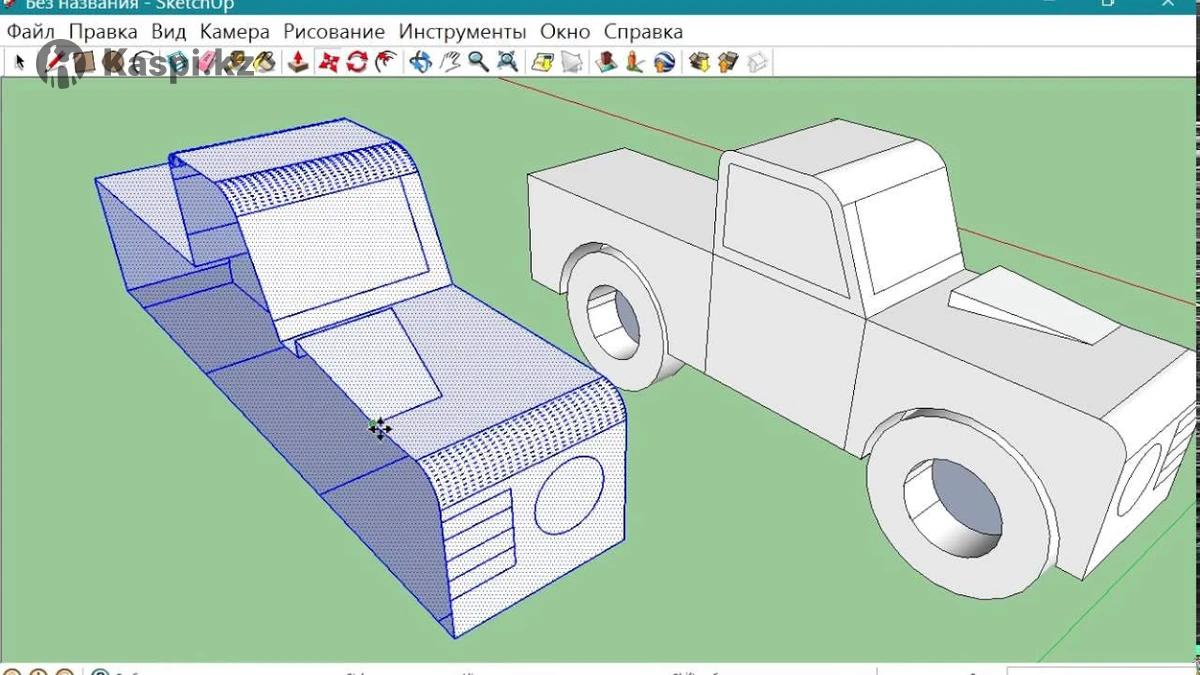
Task: Activate the Push/Pull tool
Action: pyautogui.click(x=298, y=62)
